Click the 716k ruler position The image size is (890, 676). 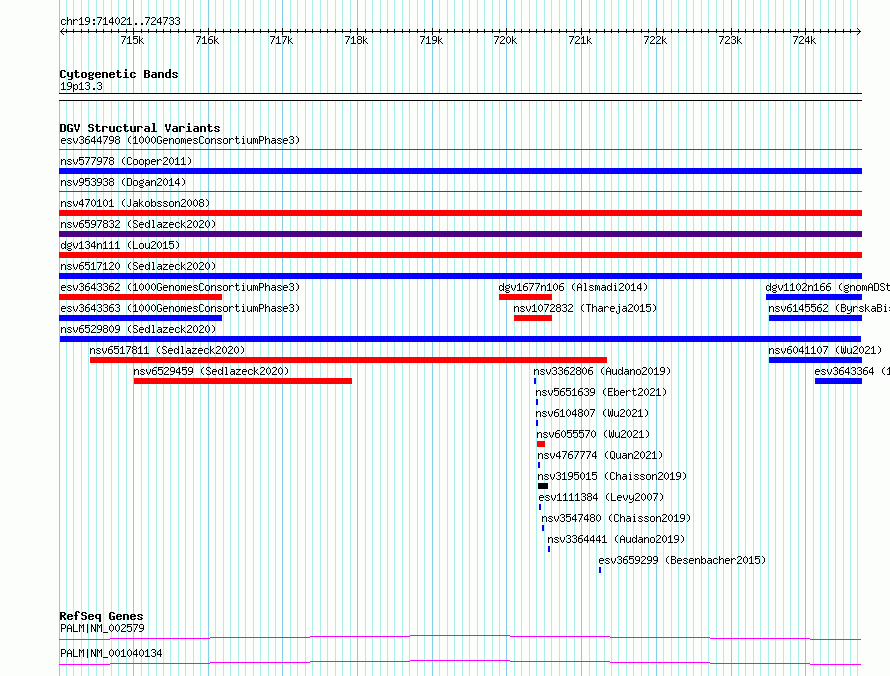click(207, 40)
